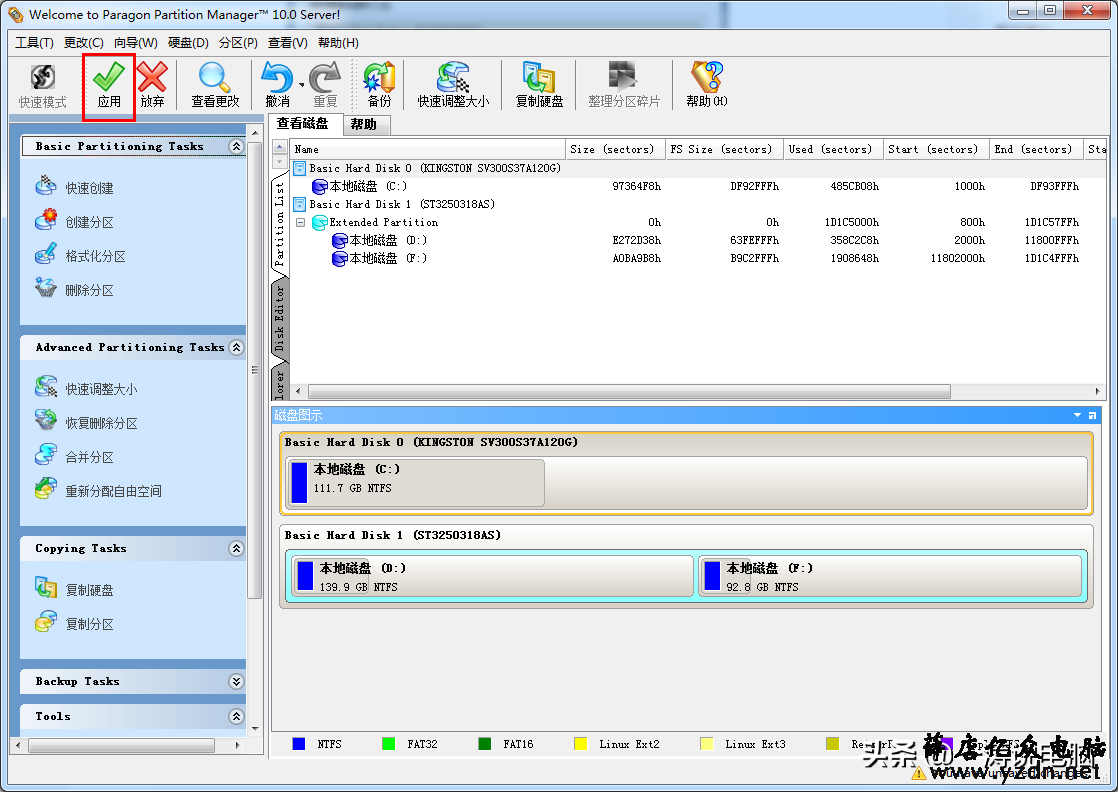Open 帮助(H) toolbar help icon
The image size is (1118, 792).
pyautogui.click(x=707, y=77)
